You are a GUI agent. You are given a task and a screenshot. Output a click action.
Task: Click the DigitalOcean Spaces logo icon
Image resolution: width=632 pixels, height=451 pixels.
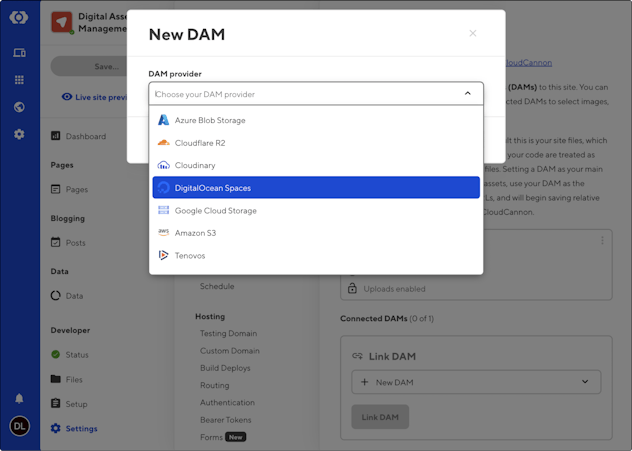163,188
